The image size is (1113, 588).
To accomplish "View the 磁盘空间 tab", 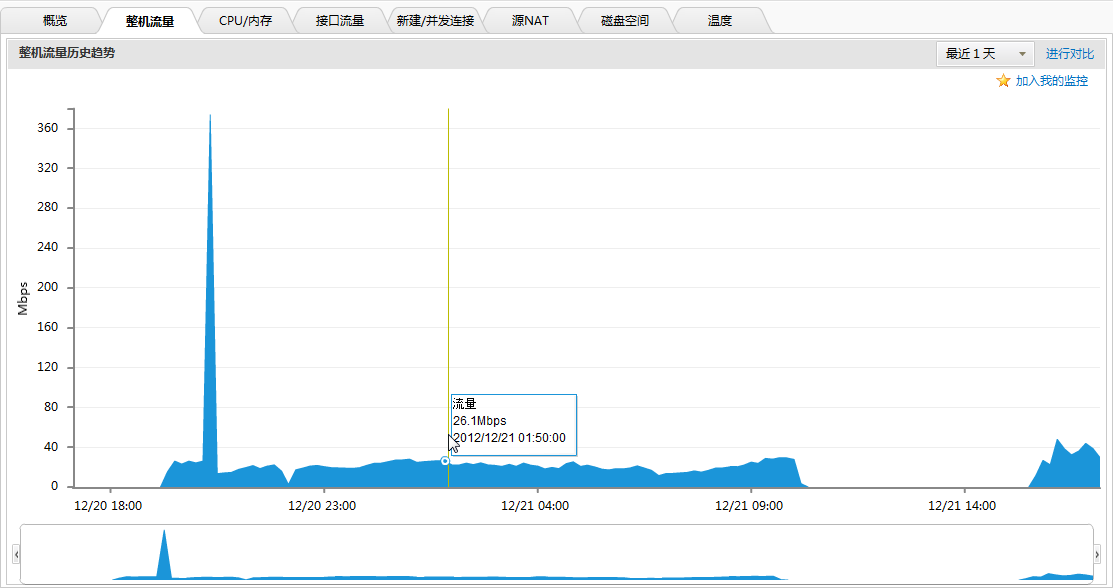I will coord(625,20).
